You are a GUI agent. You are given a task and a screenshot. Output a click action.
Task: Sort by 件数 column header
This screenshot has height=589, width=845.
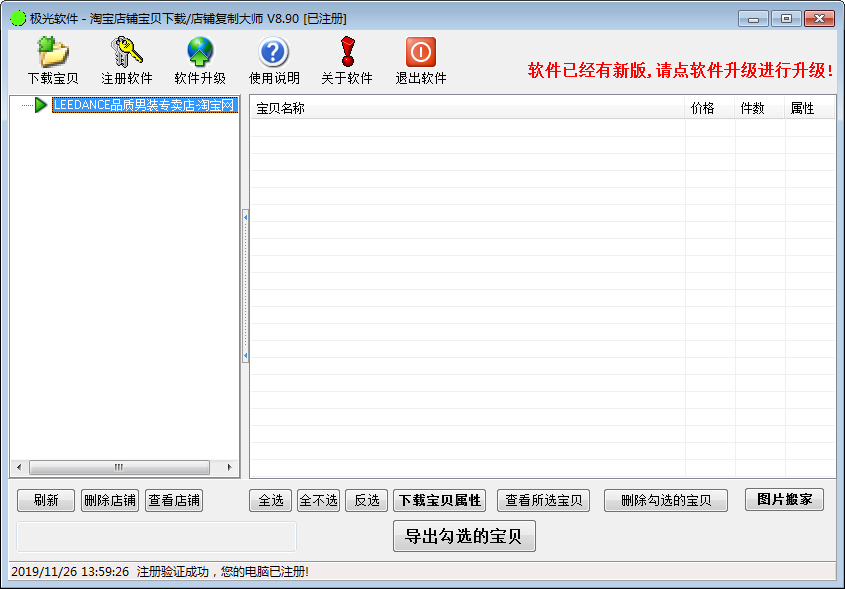(x=759, y=108)
